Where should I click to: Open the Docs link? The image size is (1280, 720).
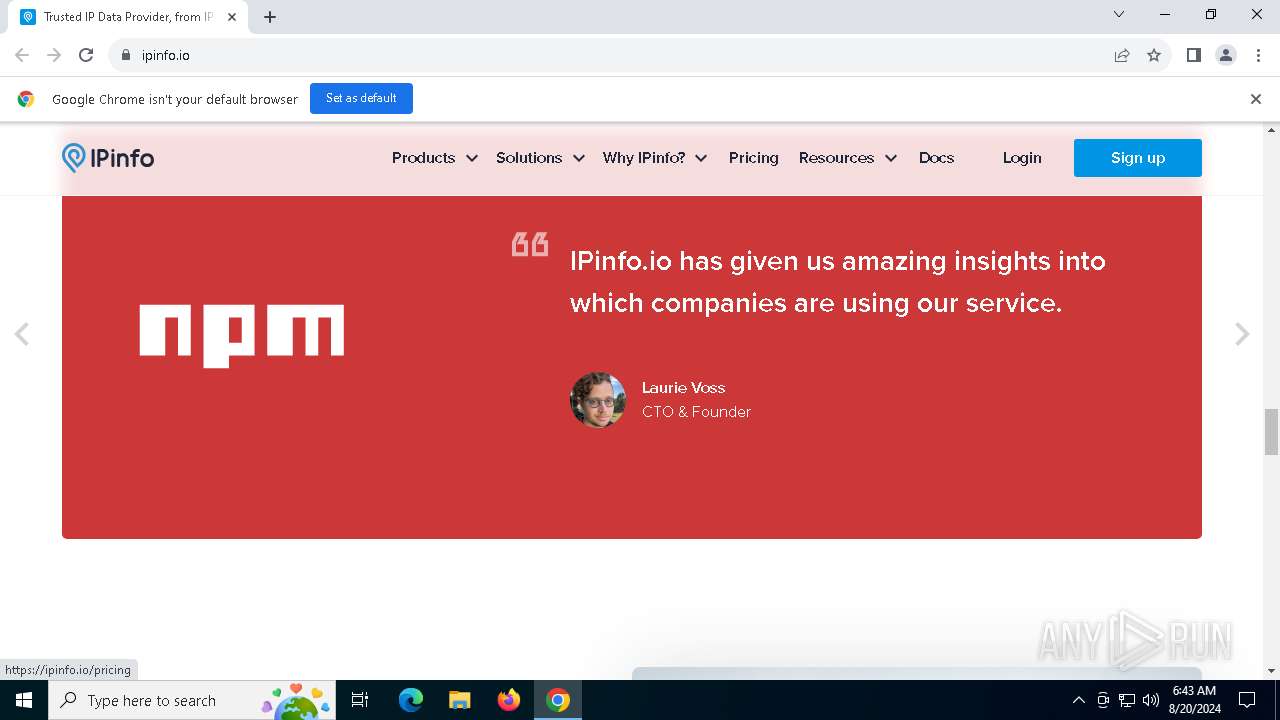[x=937, y=158]
